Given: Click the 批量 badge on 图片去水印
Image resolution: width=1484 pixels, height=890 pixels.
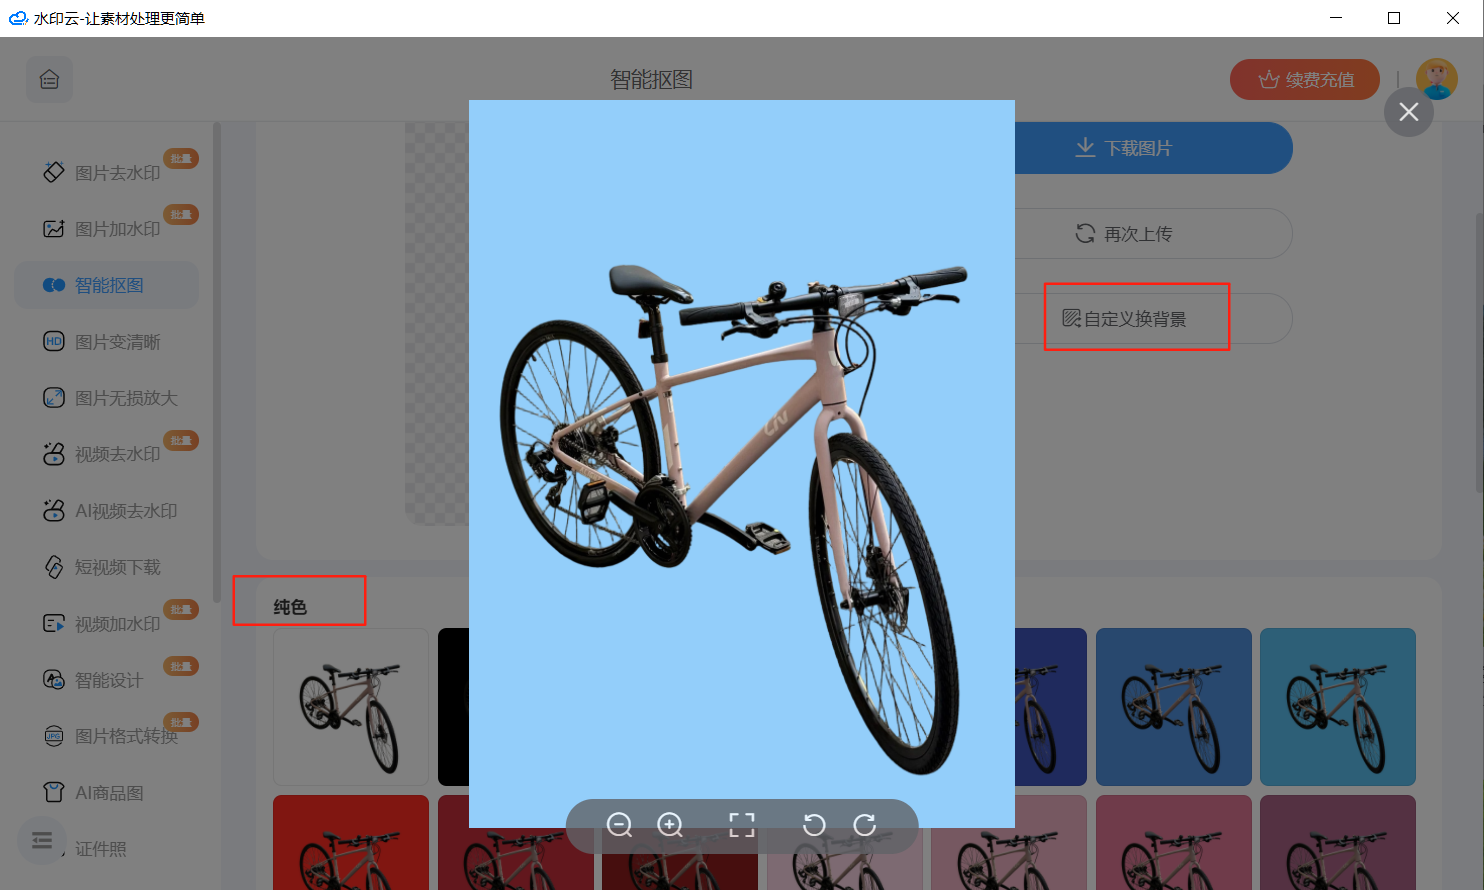Looking at the screenshot, I should pos(181,158).
